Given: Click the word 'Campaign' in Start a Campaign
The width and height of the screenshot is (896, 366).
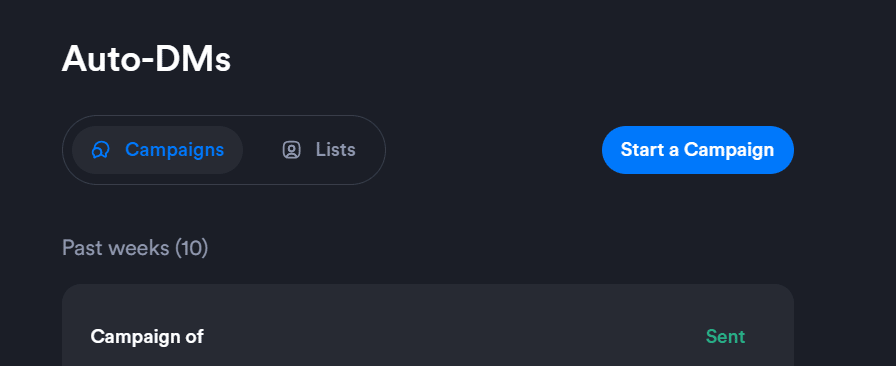Looking at the screenshot, I should click(x=729, y=150).
